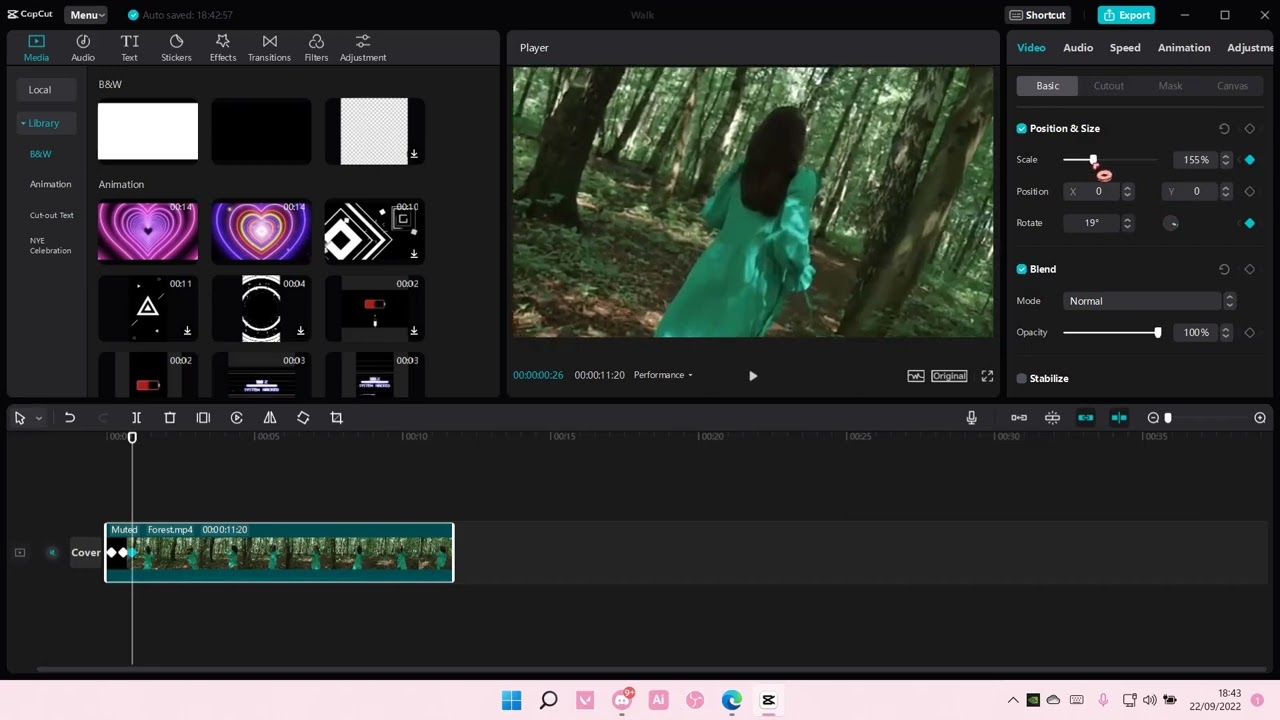The image size is (1280, 720).
Task: Reset Blend settings
Action: pyautogui.click(x=1224, y=269)
